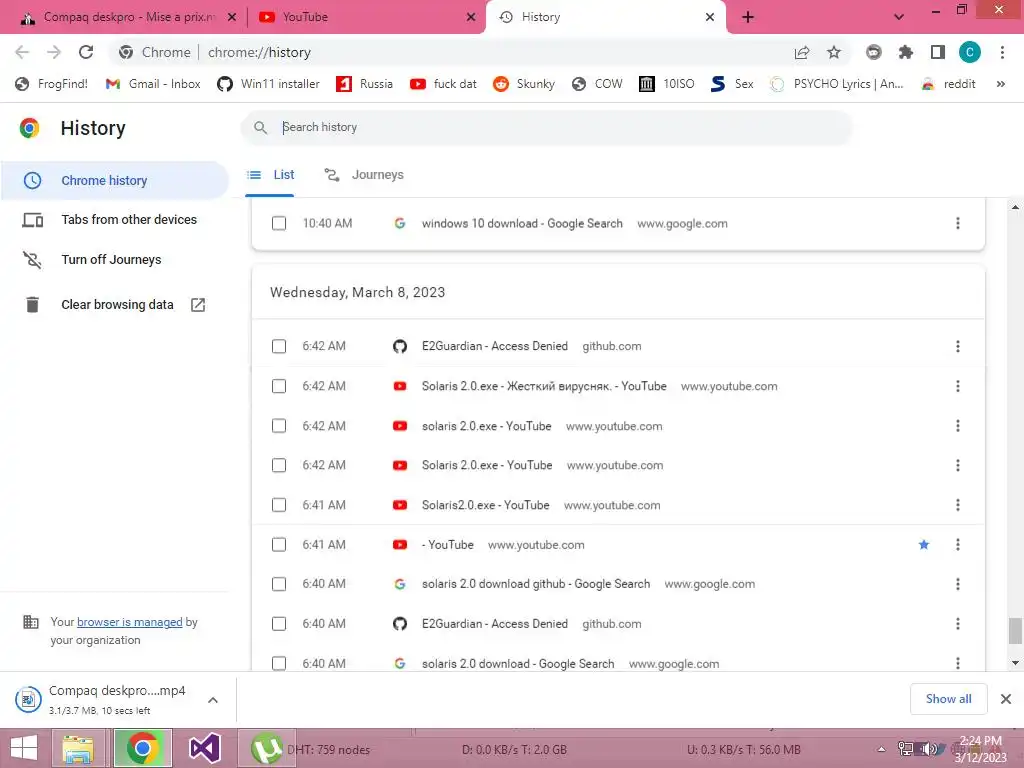This screenshot has height=768, width=1024.
Task: Open Visual Studio from the taskbar
Action: 204,748
